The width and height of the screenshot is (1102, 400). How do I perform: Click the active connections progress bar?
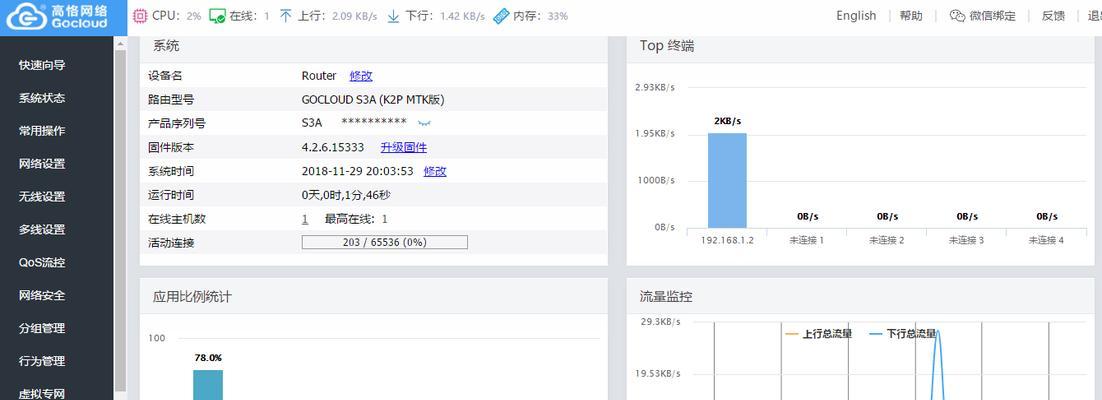point(384,243)
